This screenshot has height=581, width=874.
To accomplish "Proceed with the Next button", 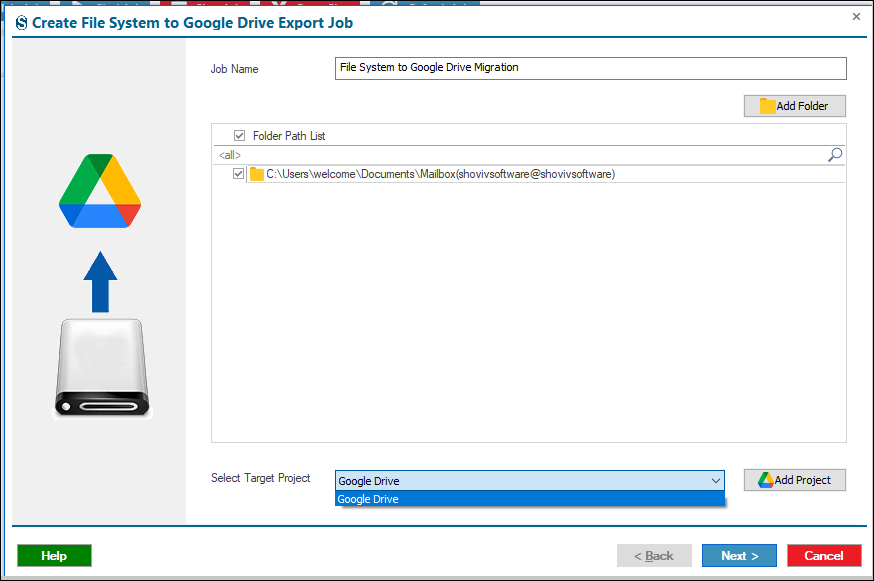I will (x=739, y=555).
